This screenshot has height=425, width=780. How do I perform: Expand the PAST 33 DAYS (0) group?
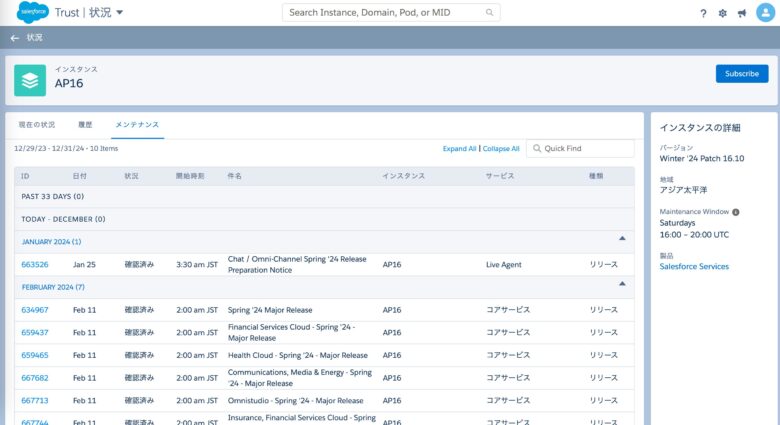pyautogui.click(x=324, y=197)
